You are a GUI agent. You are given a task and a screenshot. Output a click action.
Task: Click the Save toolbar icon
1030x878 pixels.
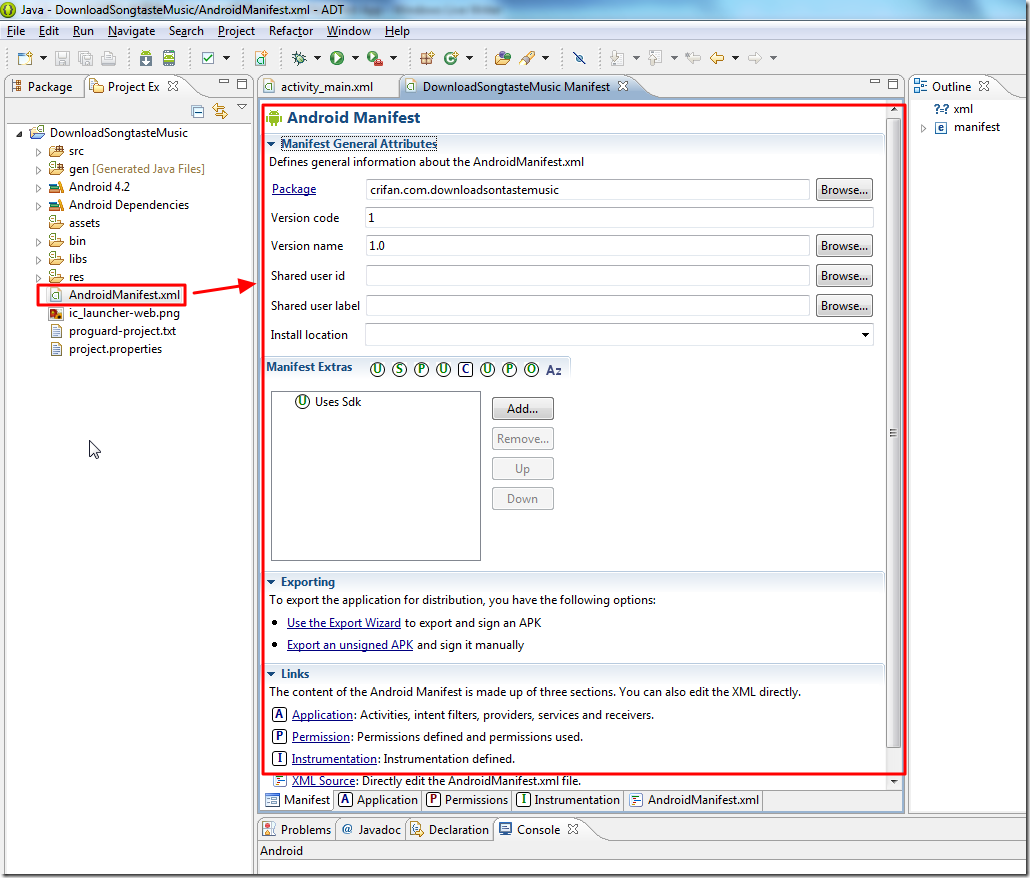click(x=62, y=58)
